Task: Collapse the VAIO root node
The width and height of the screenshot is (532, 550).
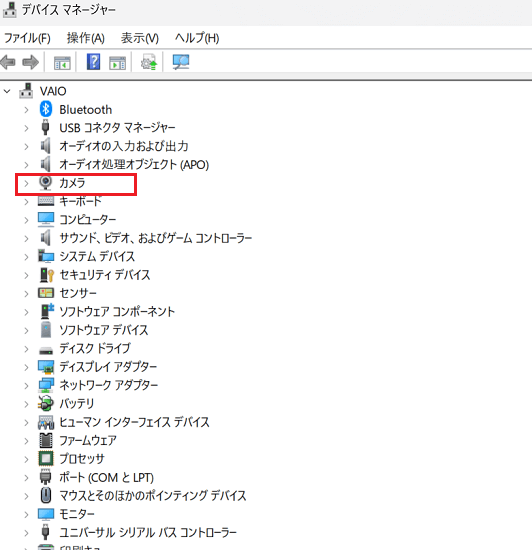Action: (7, 92)
